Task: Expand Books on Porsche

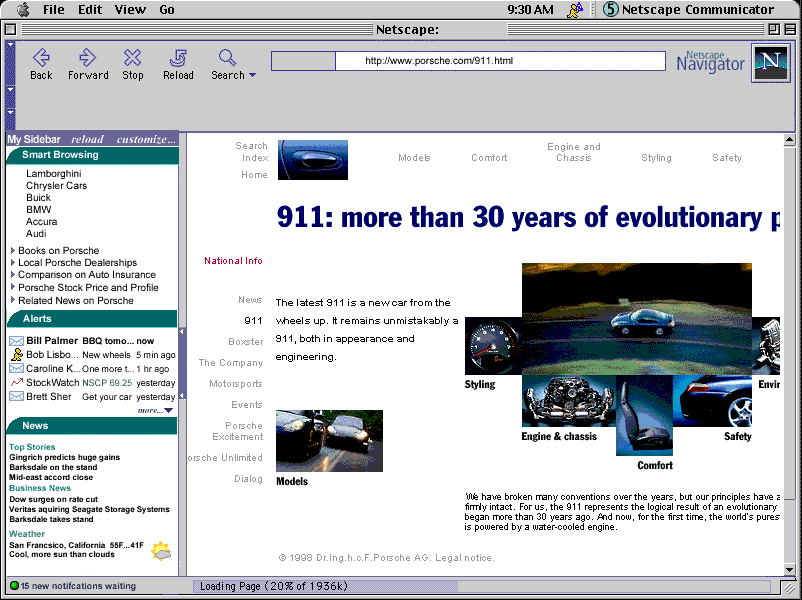Action: point(13,250)
